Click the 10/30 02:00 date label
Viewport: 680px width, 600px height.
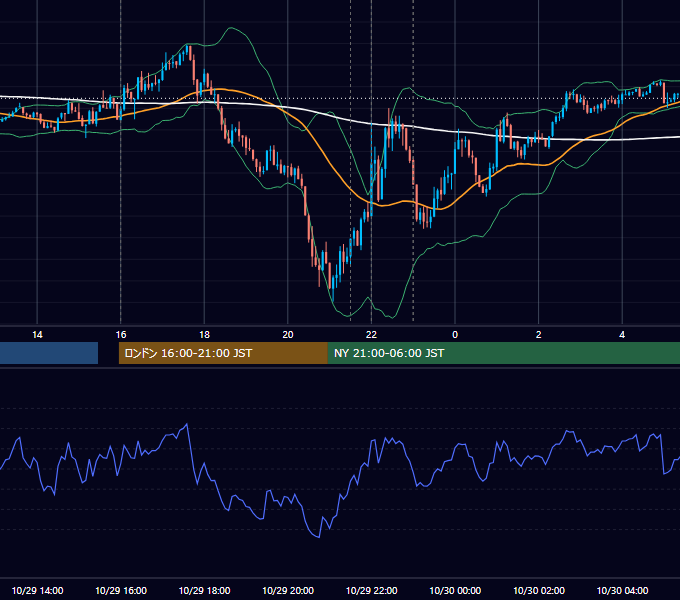coord(539,590)
